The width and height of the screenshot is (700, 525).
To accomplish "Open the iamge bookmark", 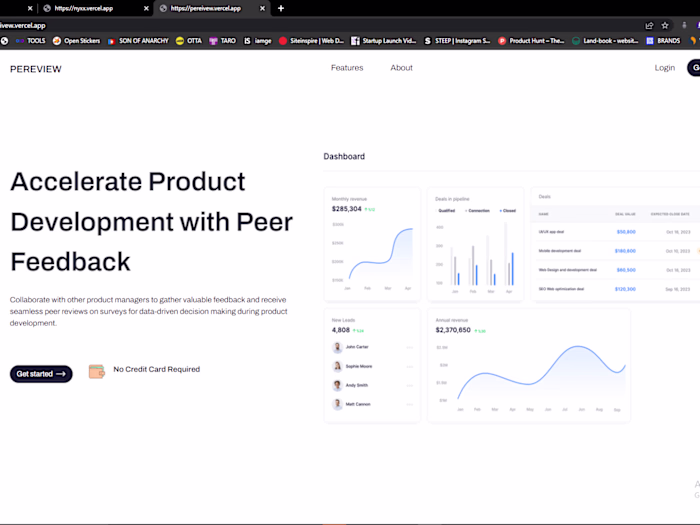I will [258, 41].
